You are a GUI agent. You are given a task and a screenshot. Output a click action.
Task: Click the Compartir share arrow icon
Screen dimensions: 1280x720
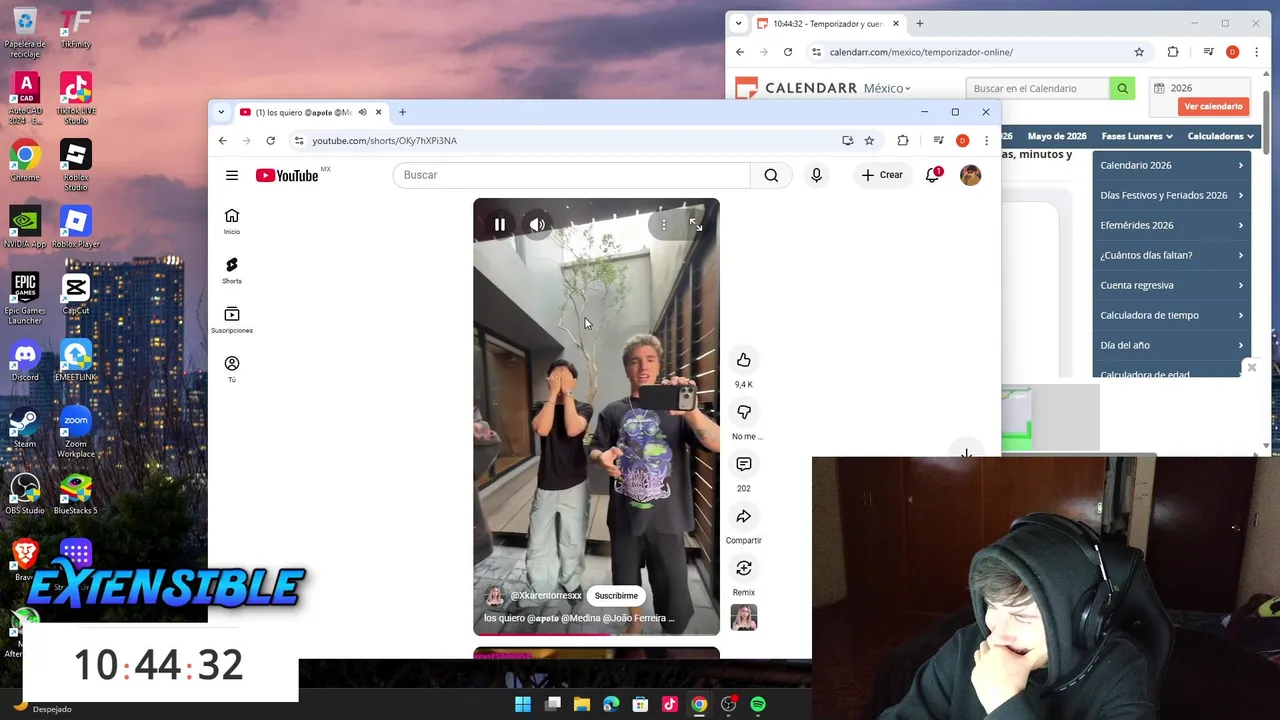[743, 516]
